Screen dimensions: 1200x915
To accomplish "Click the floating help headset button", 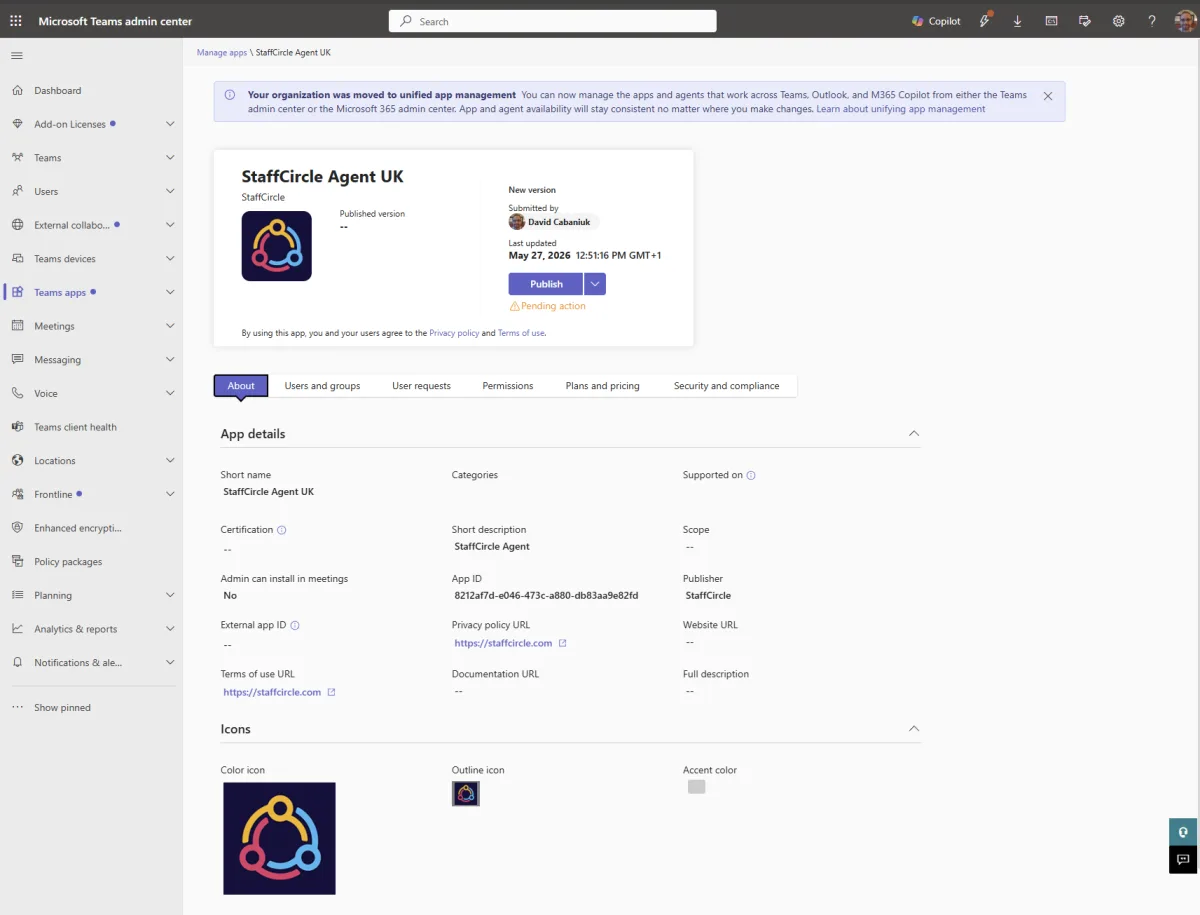I will click(x=1183, y=832).
